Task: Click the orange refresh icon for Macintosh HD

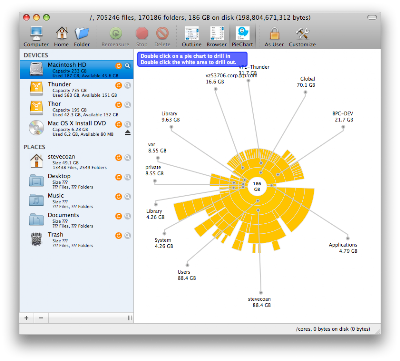Action: [x=118, y=66]
